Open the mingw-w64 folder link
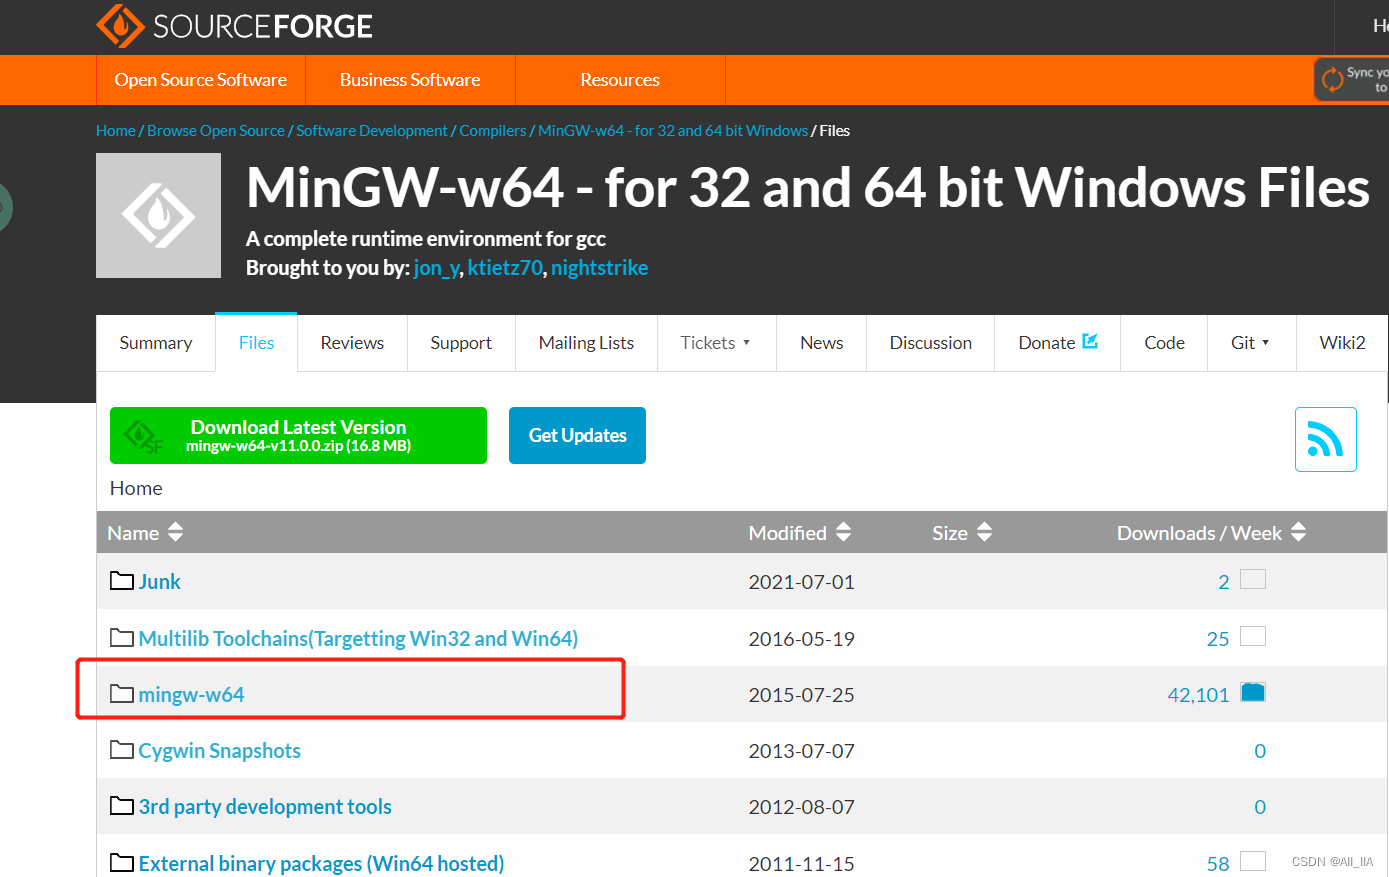The width and height of the screenshot is (1389, 877). point(191,694)
